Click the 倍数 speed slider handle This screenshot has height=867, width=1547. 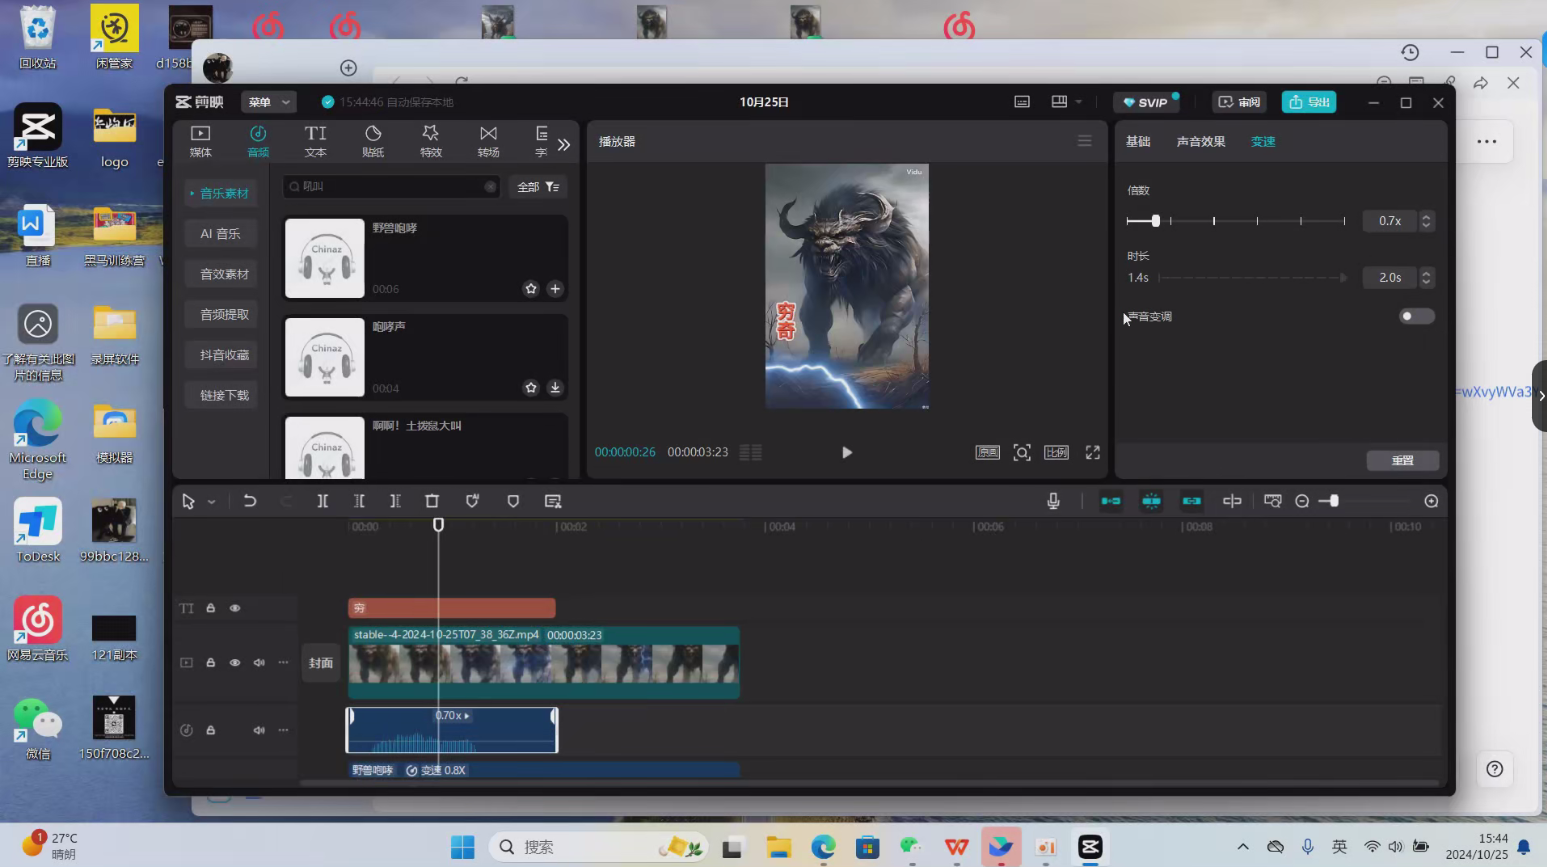coord(1155,221)
